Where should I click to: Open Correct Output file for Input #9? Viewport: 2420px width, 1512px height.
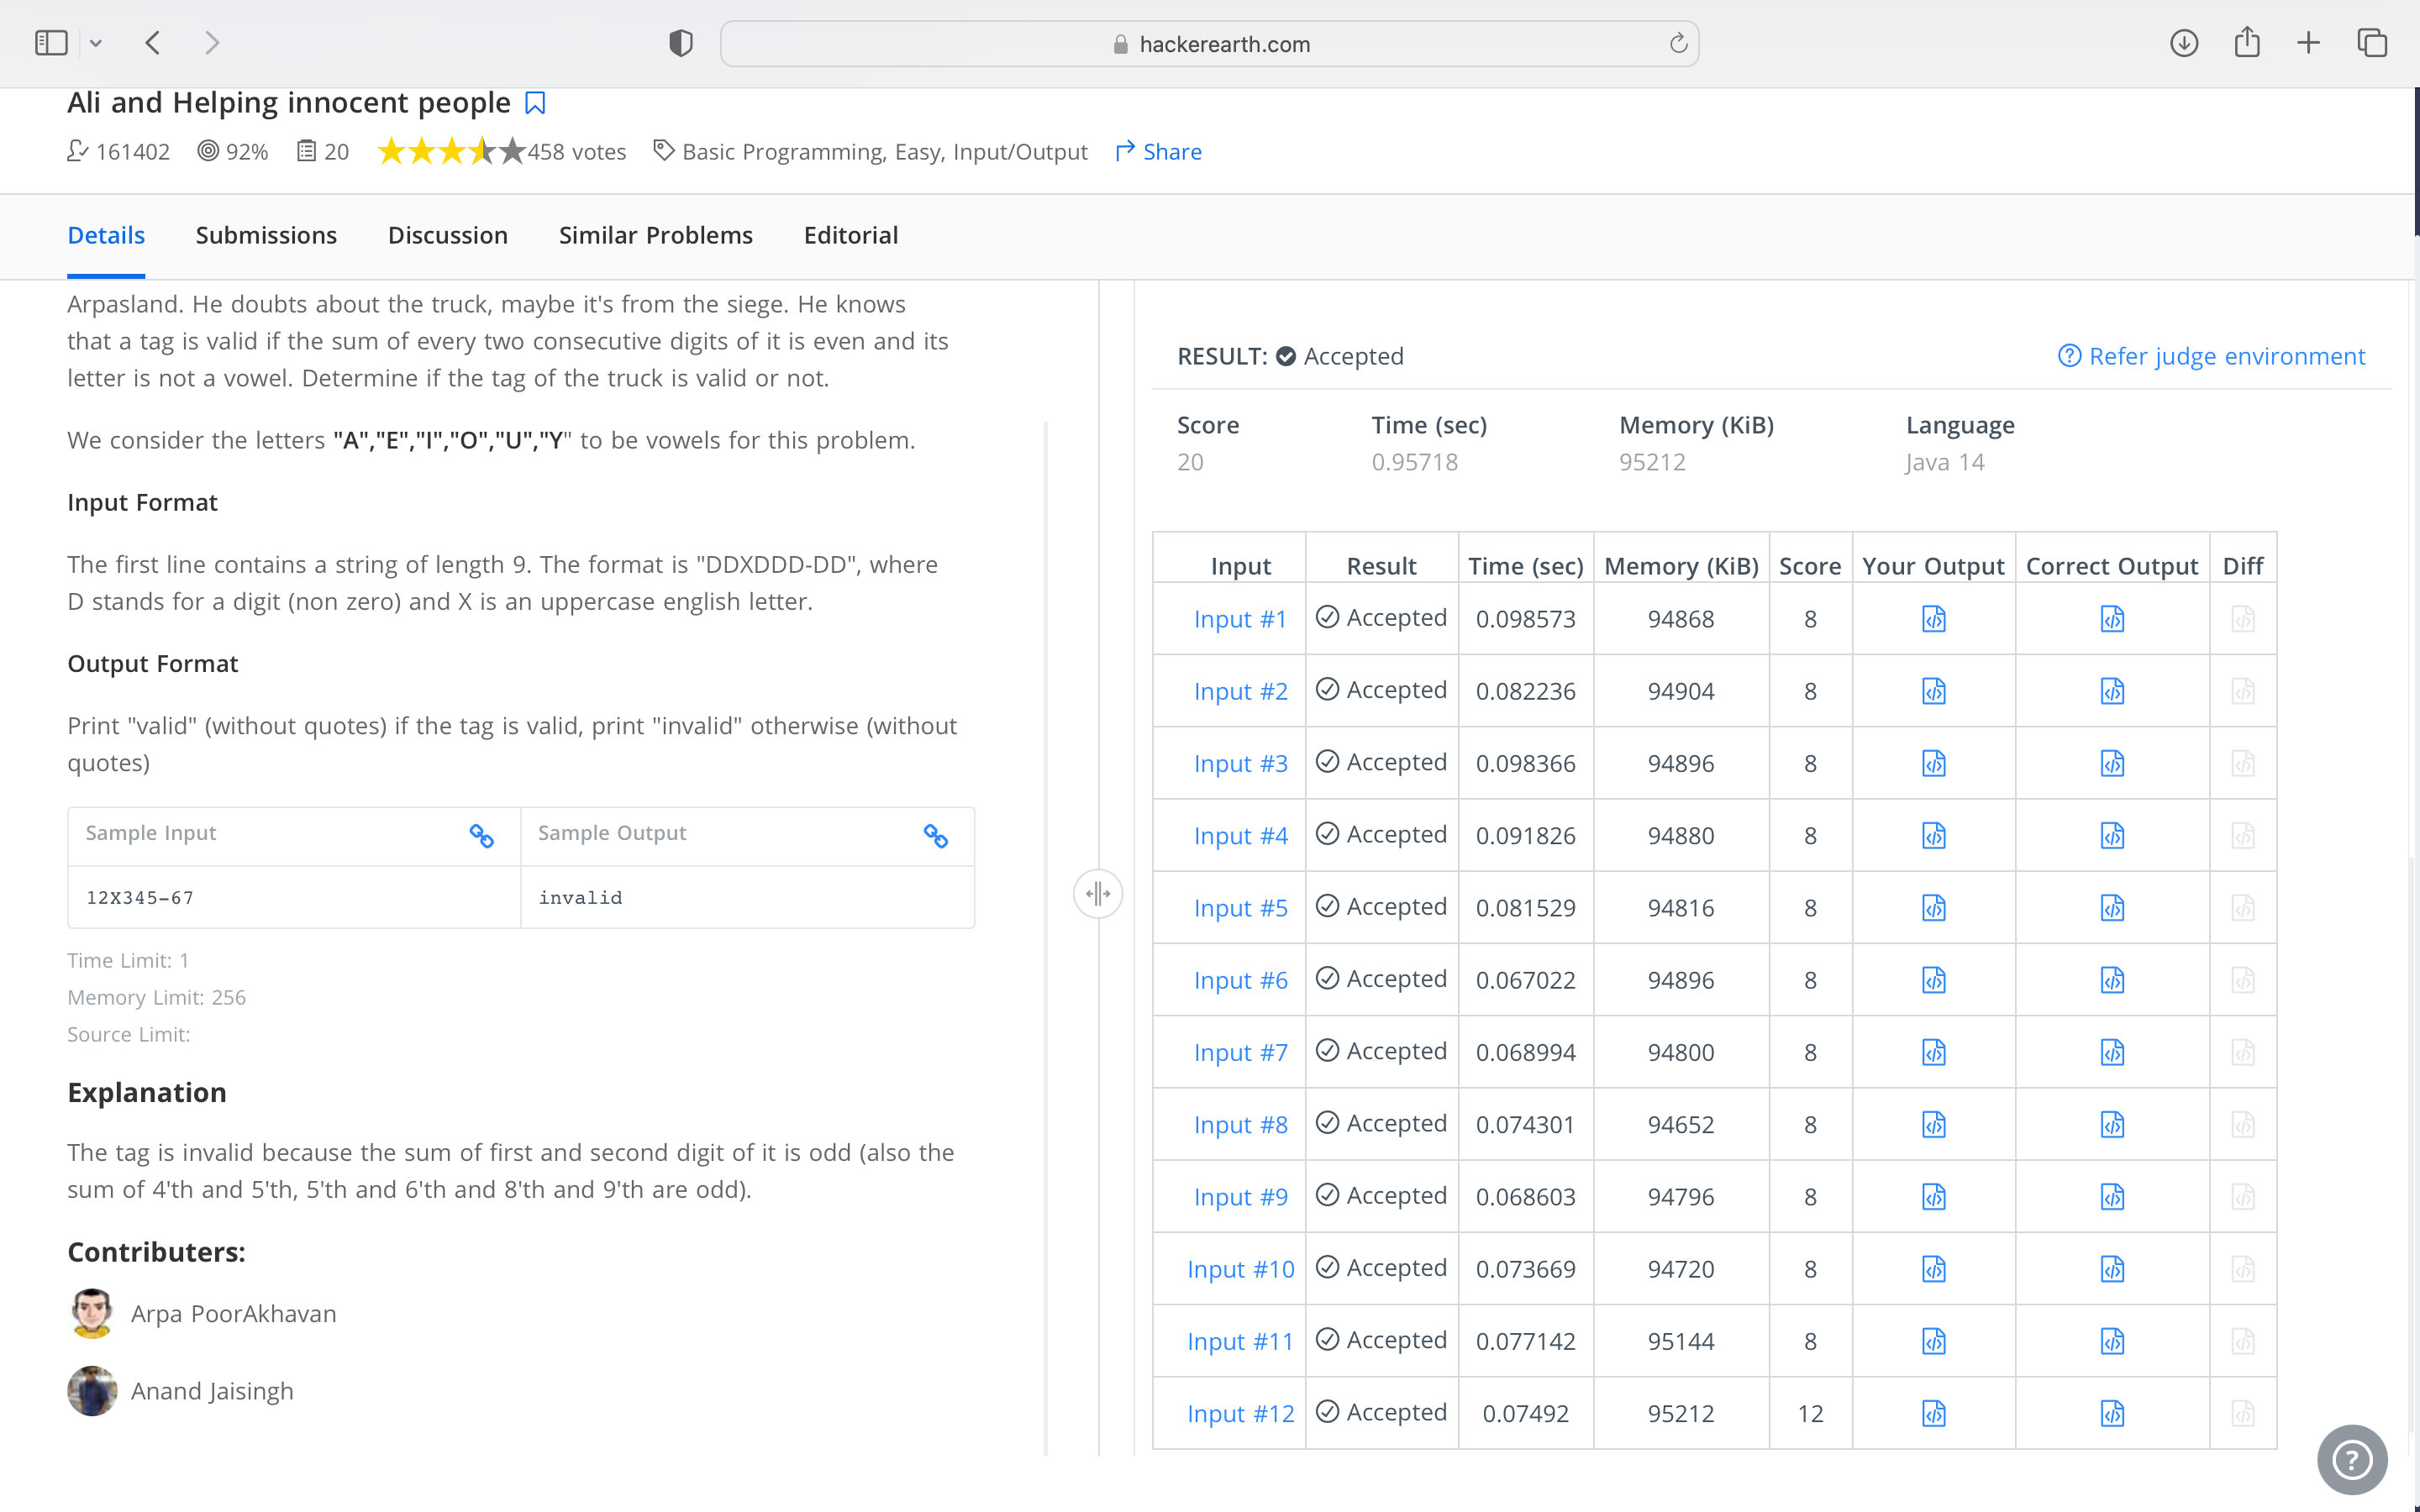[x=2111, y=1196]
